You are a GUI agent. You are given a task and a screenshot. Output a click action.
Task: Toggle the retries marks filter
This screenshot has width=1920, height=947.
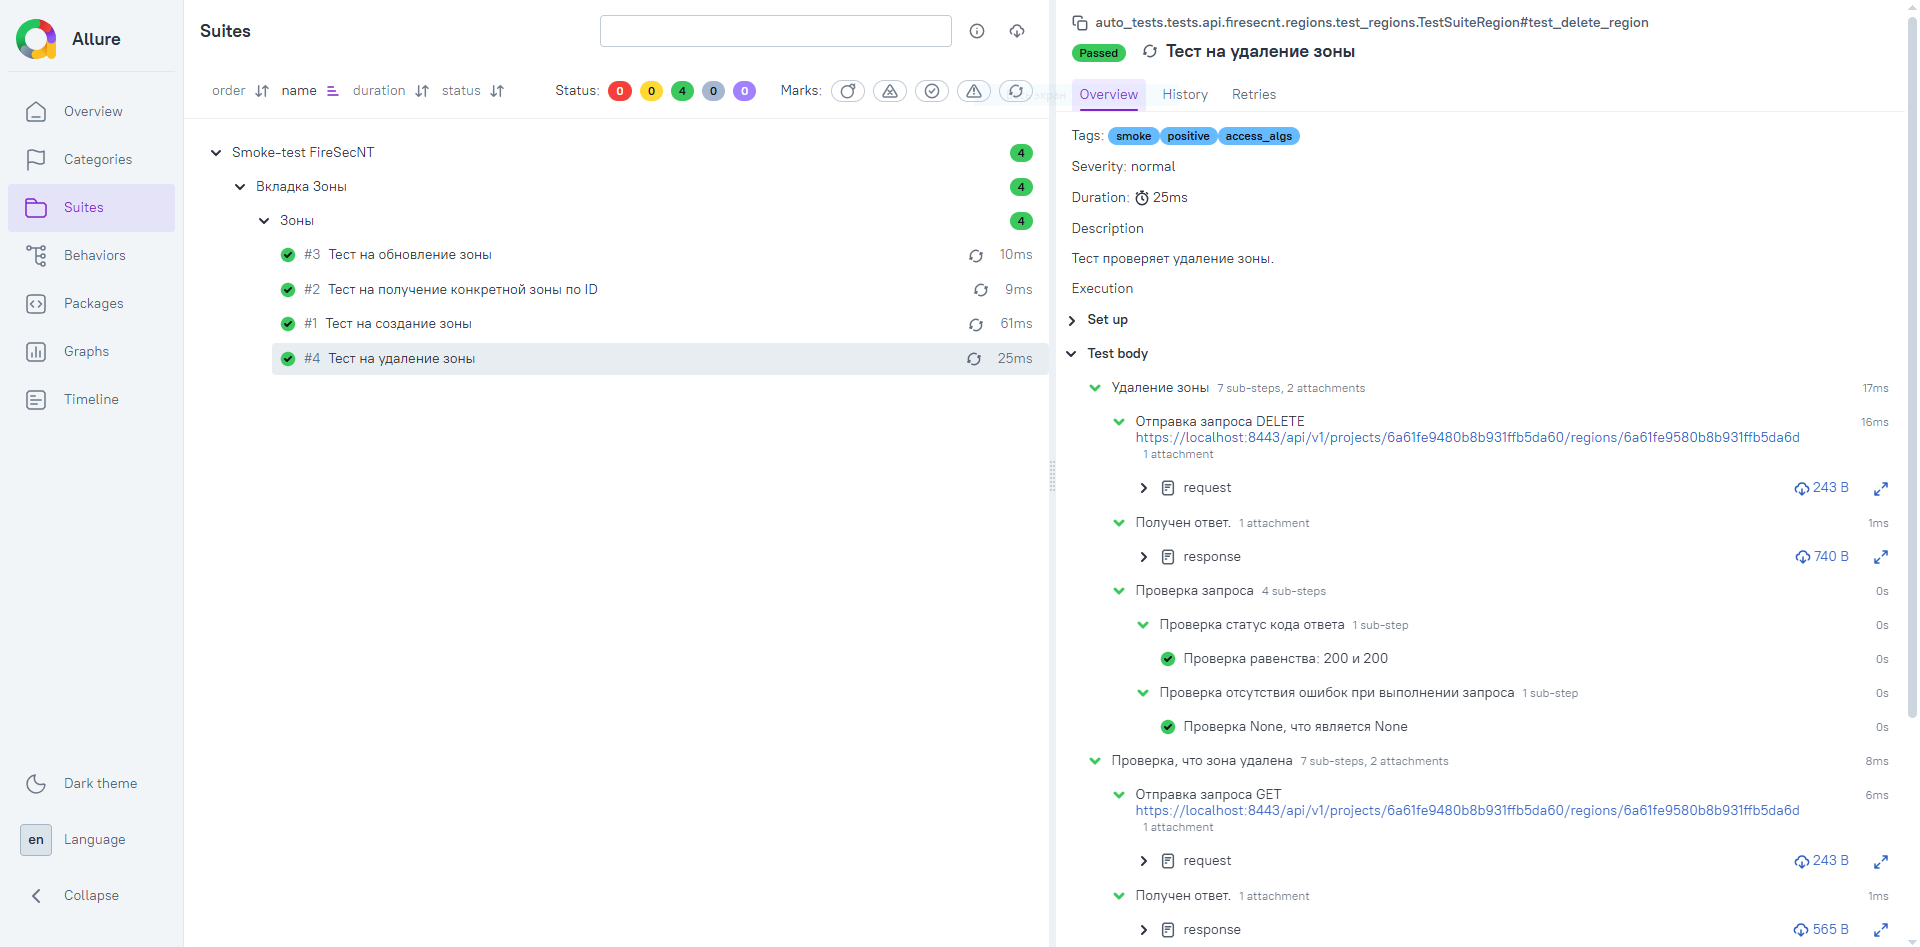[1016, 91]
